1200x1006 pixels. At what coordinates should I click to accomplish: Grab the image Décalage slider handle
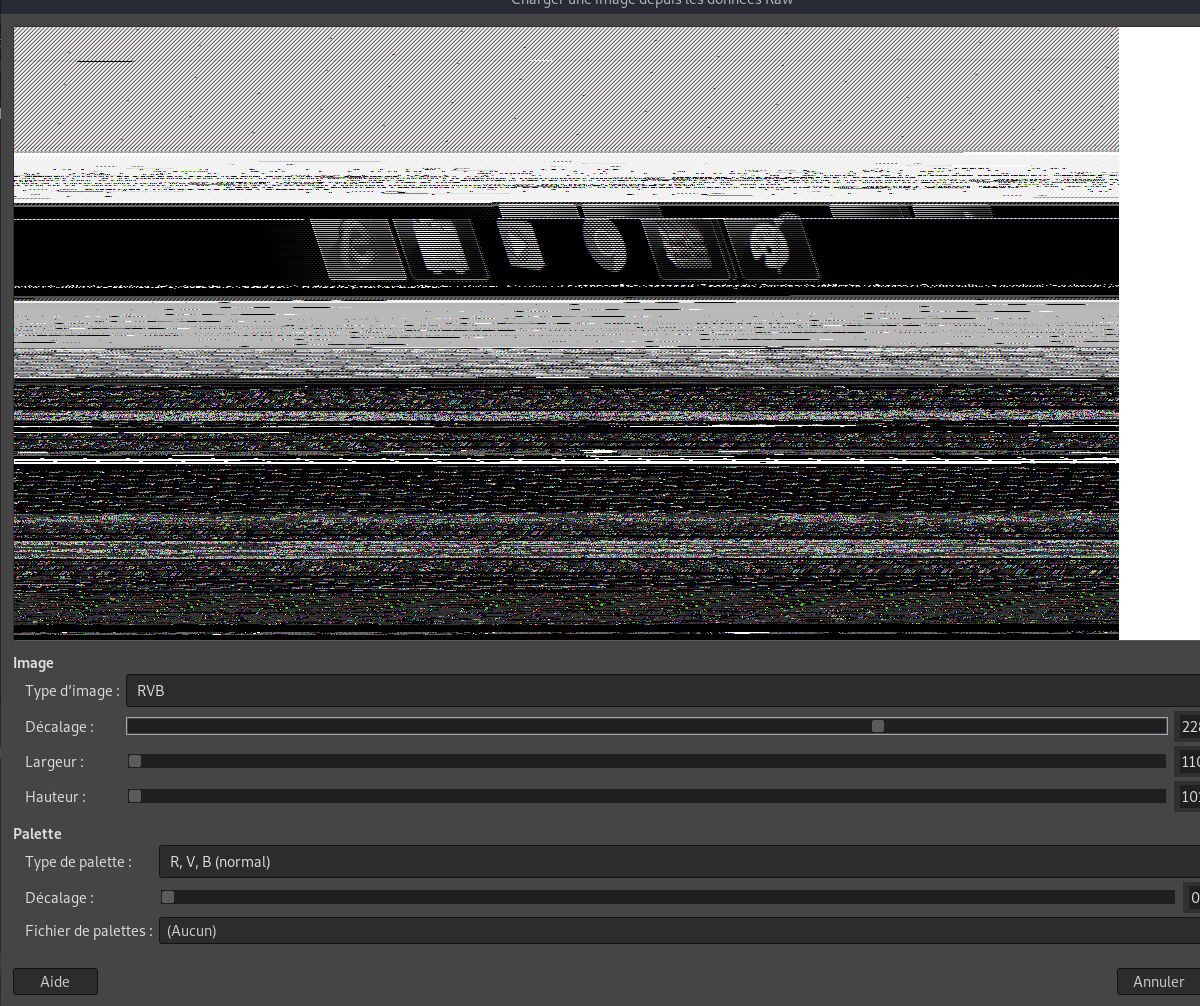pyautogui.click(x=878, y=726)
